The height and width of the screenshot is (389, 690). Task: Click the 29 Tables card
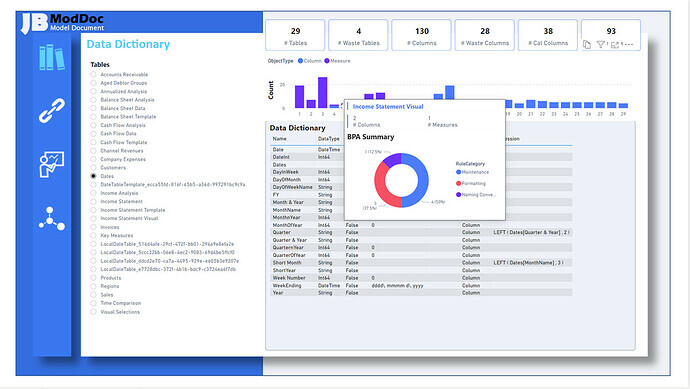295,35
